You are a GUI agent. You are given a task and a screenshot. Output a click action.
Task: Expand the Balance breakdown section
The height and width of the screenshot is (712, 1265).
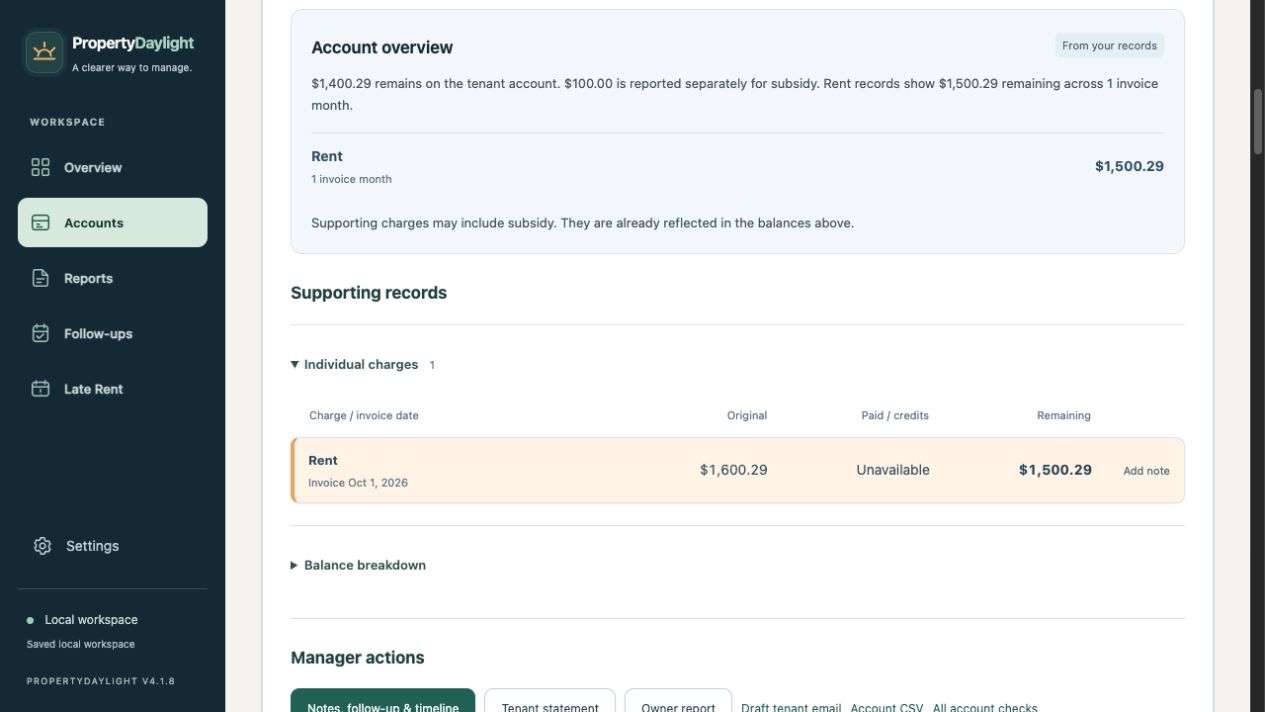click(358, 565)
